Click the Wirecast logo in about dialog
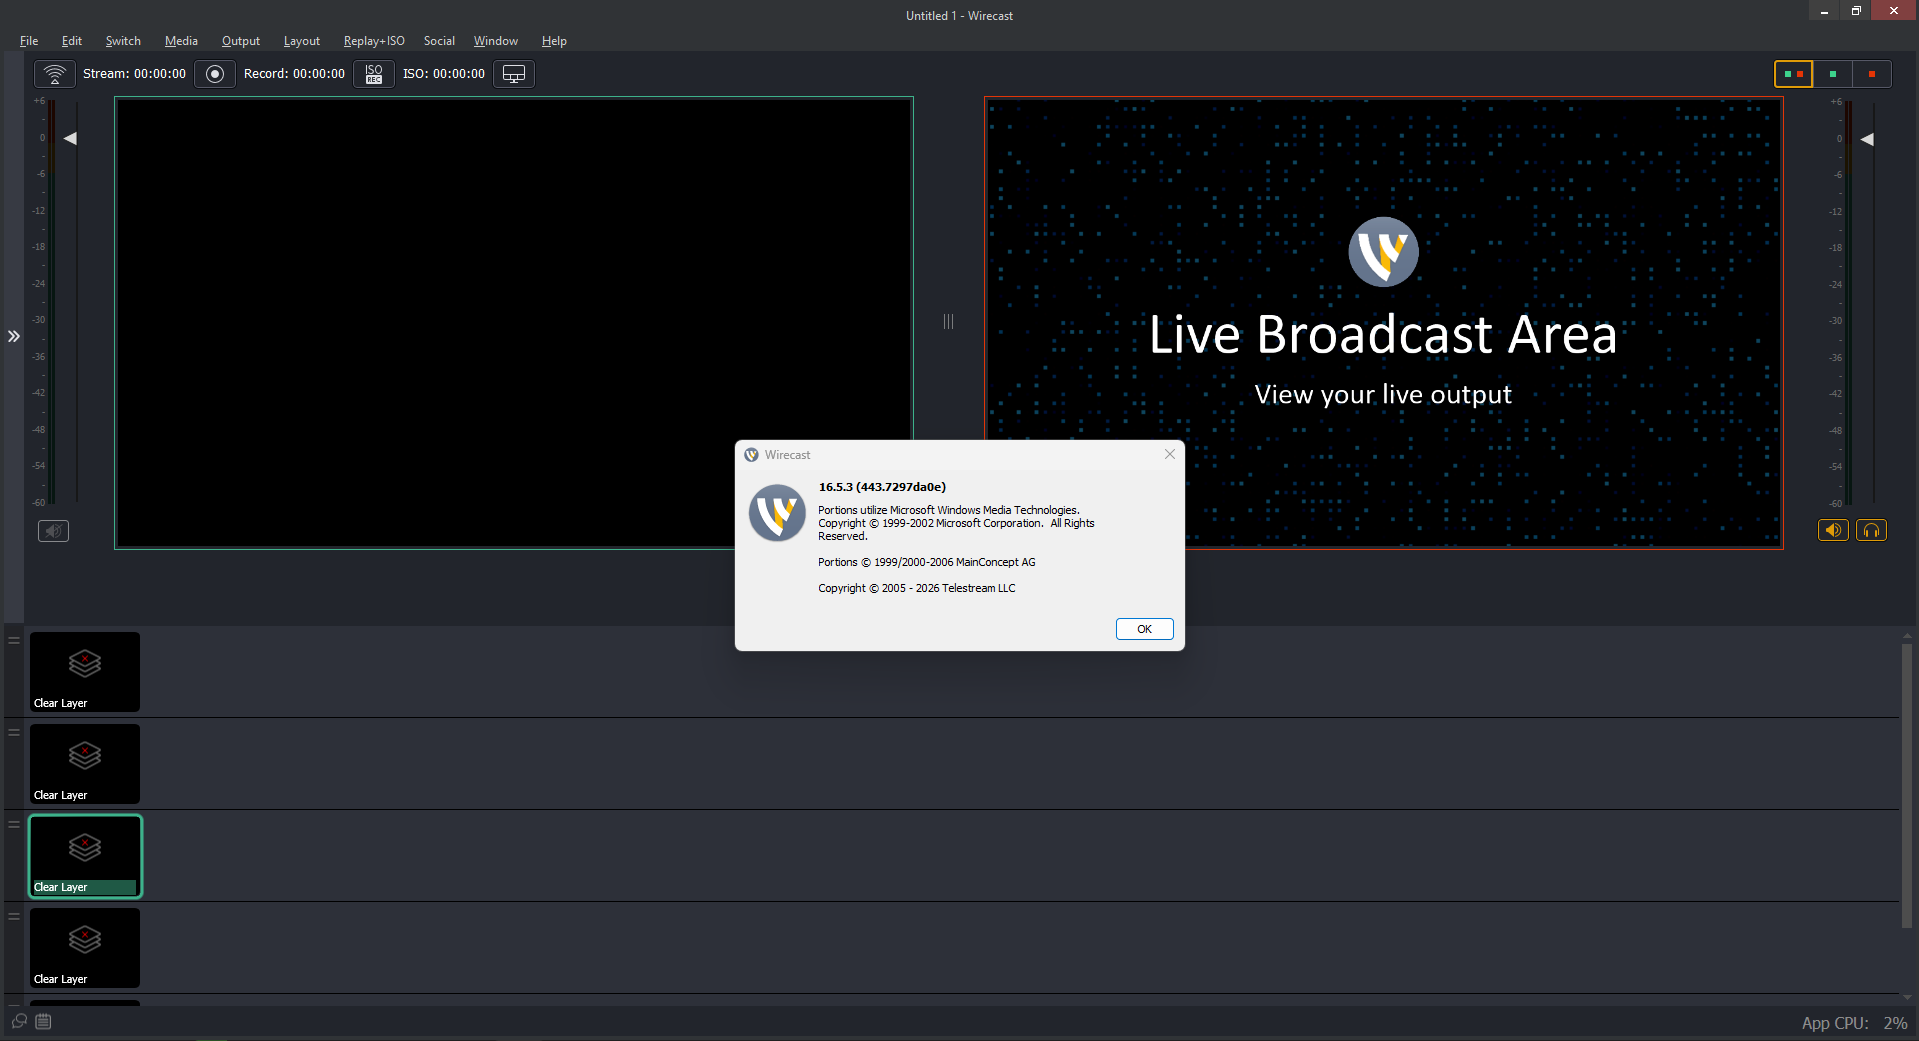 [777, 513]
